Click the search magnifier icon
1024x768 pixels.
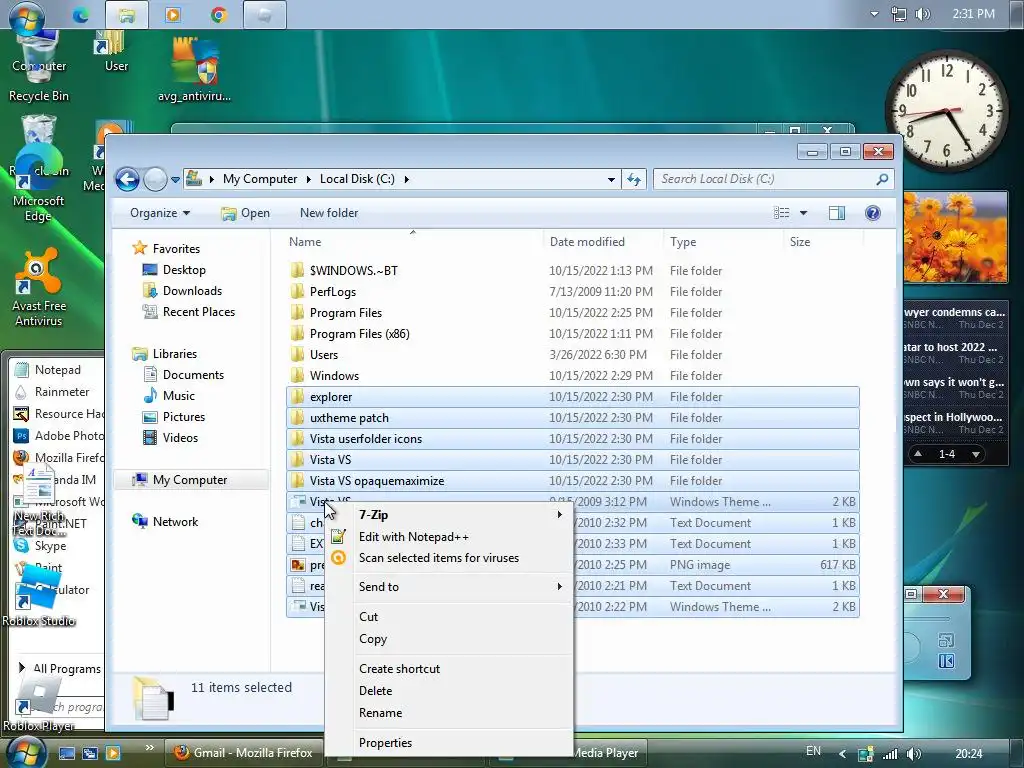[x=882, y=179]
